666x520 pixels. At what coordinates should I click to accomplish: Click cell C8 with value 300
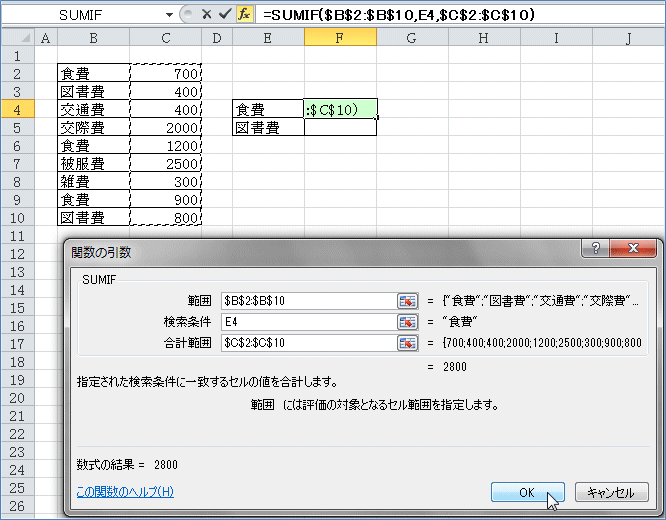(x=166, y=181)
